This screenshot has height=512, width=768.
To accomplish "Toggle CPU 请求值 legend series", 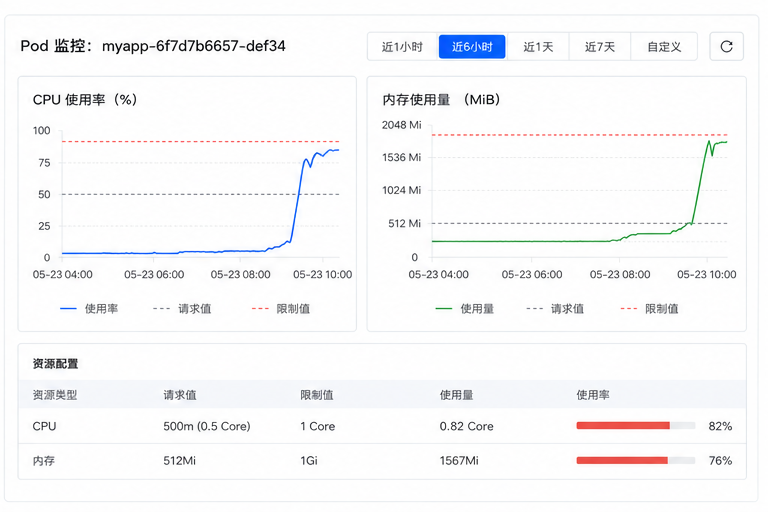I will 182,309.
